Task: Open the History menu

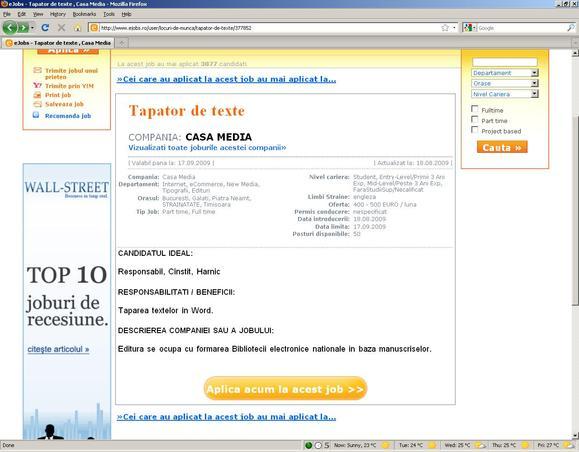Action: (x=58, y=14)
